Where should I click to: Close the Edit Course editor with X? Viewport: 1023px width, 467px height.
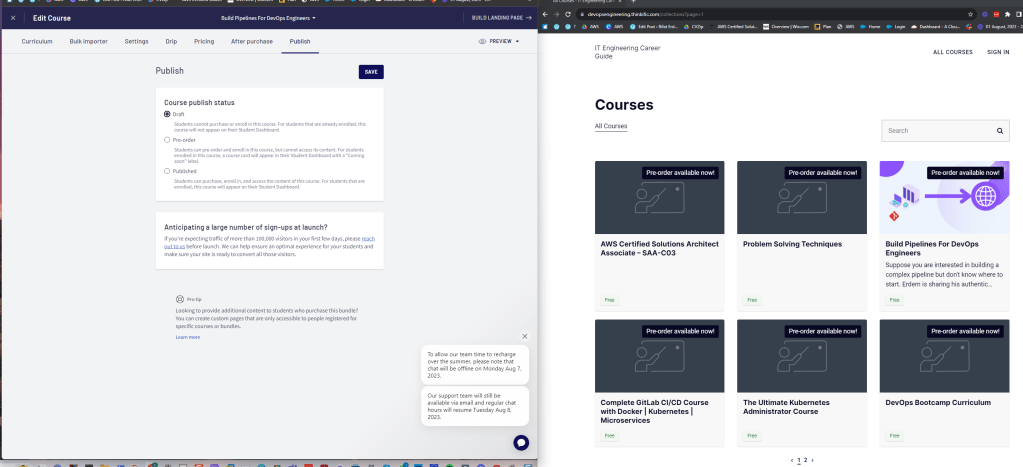[13, 18]
